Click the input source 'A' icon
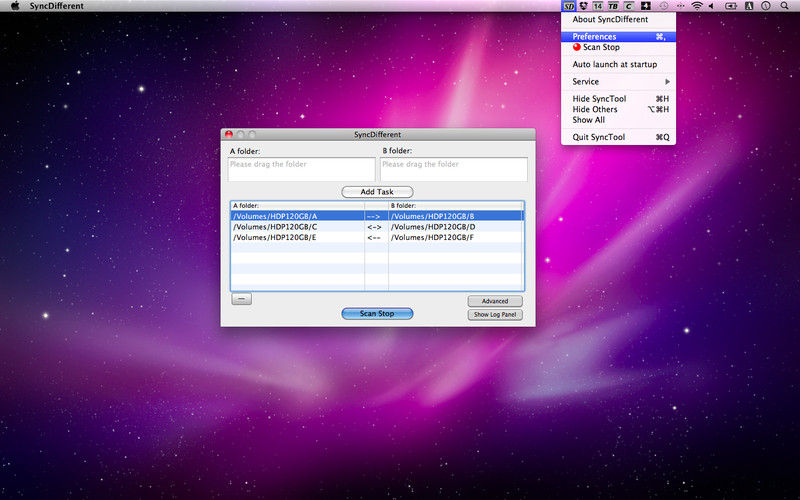Screen dimensions: 800x500 749,6
